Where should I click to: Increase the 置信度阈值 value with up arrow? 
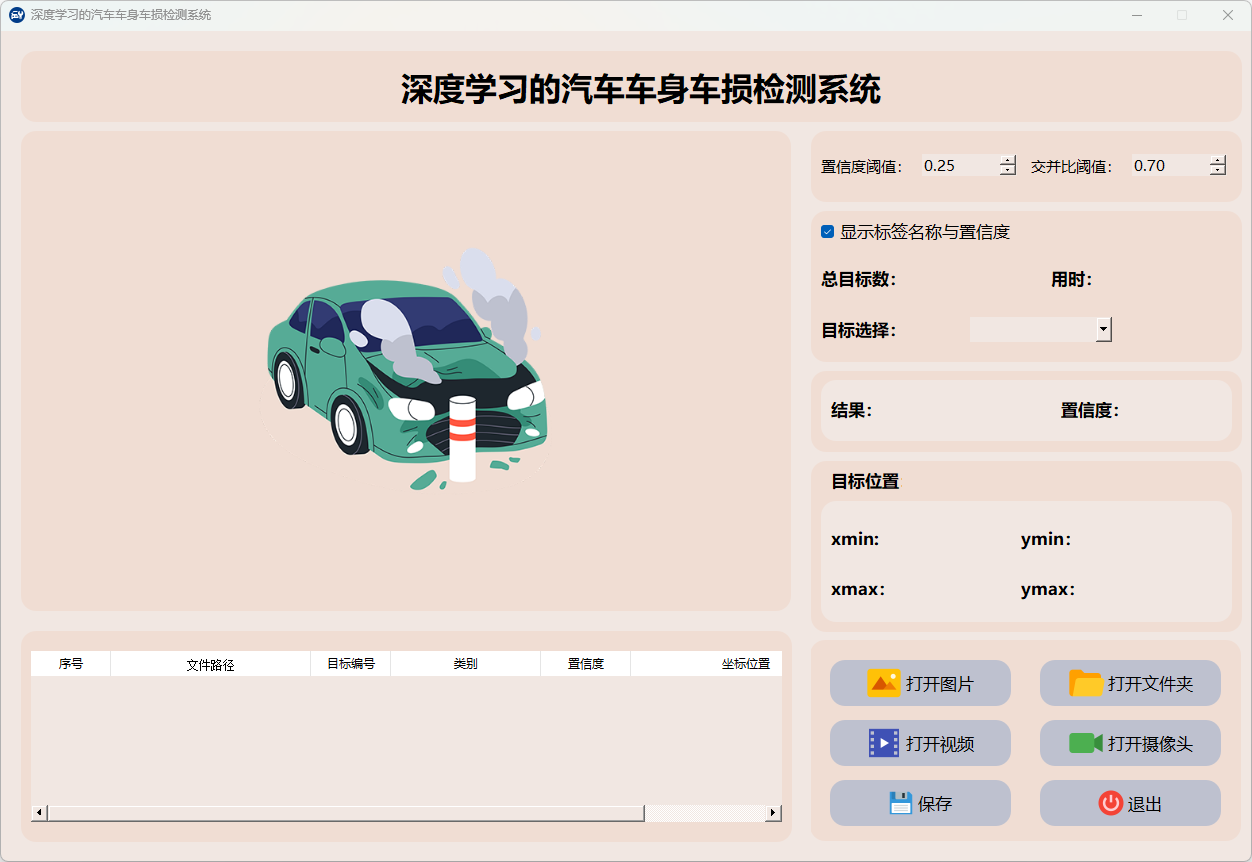coord(1007,161)
